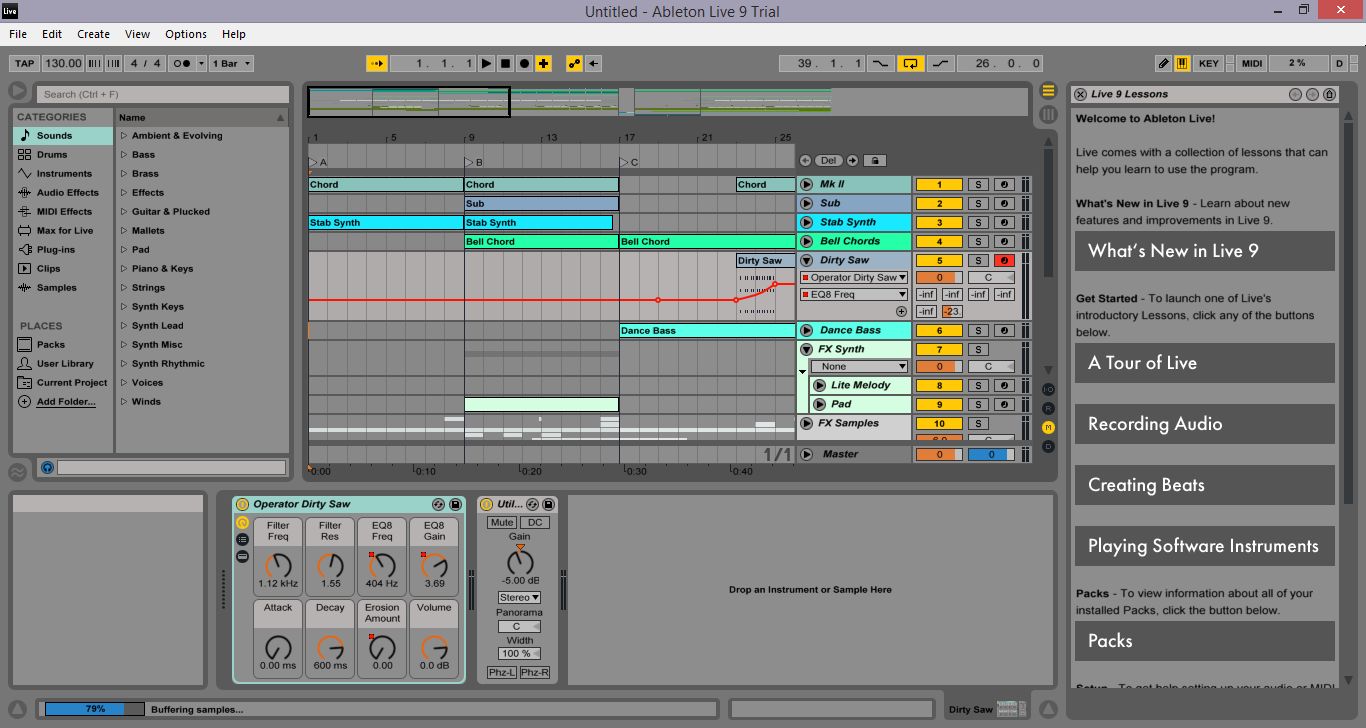Select the Clips category
This screenshot has height=728, width=1366.
click(63, 269)
